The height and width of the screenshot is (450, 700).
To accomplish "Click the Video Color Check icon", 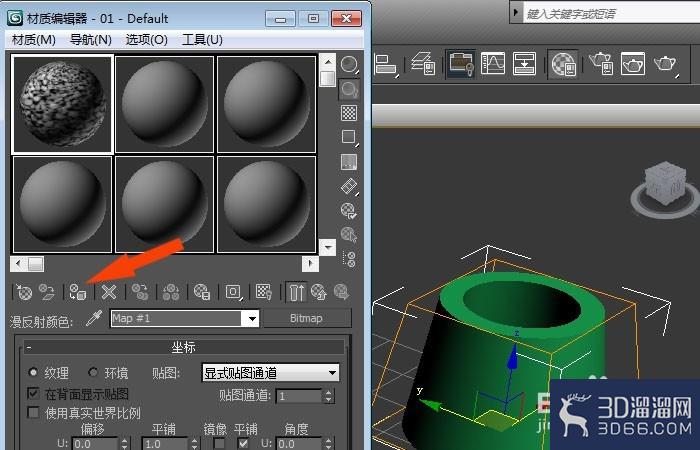I will point(349,162).
